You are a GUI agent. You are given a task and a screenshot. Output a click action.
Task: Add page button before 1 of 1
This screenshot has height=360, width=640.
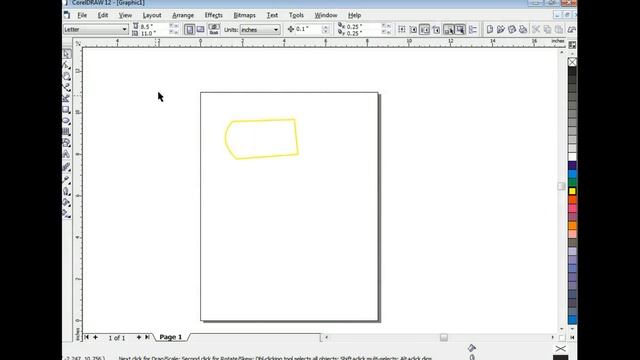pos(95,337)
